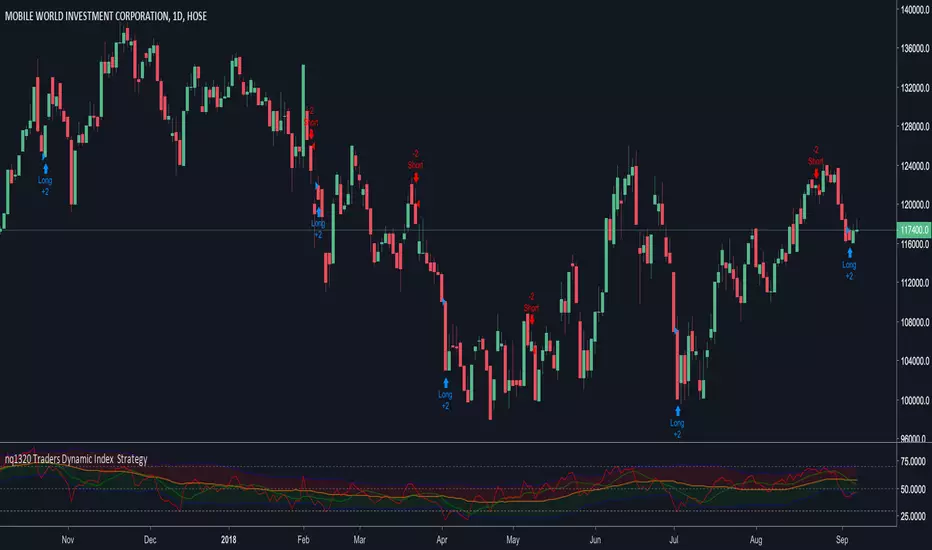The height and width of the screenshot is (550, 932).
Task: Click the Mar label on time axis
Action: click(x=359, y=540)
